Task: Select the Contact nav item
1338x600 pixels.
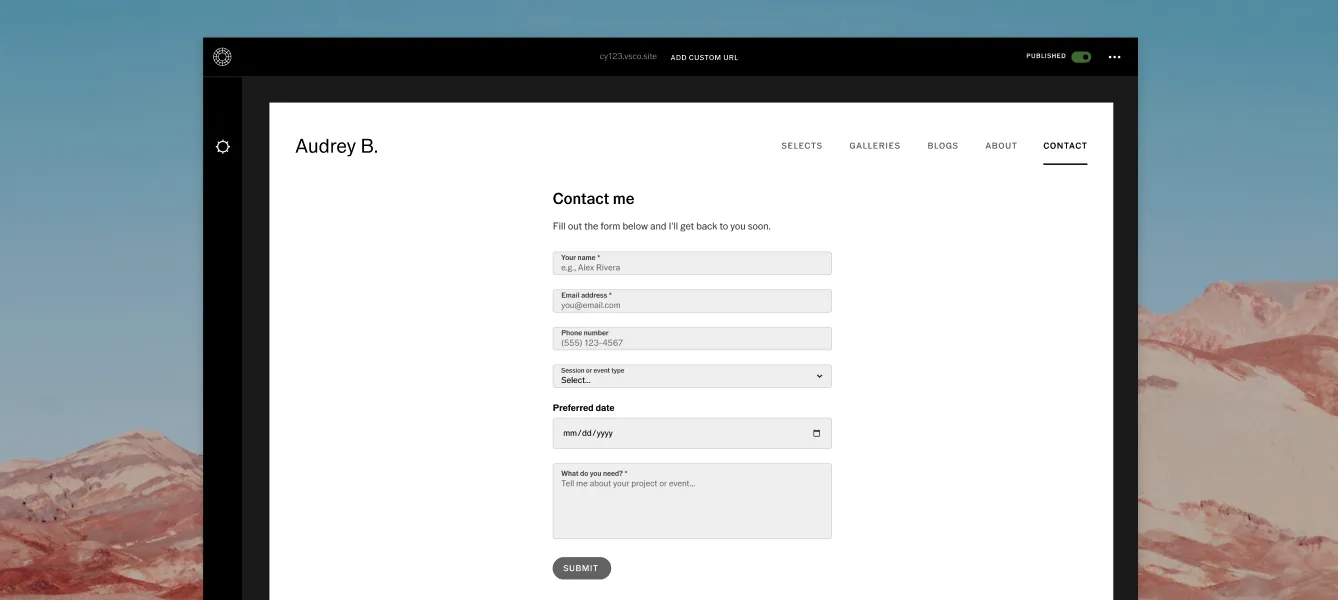Action: pos(1065,146)
